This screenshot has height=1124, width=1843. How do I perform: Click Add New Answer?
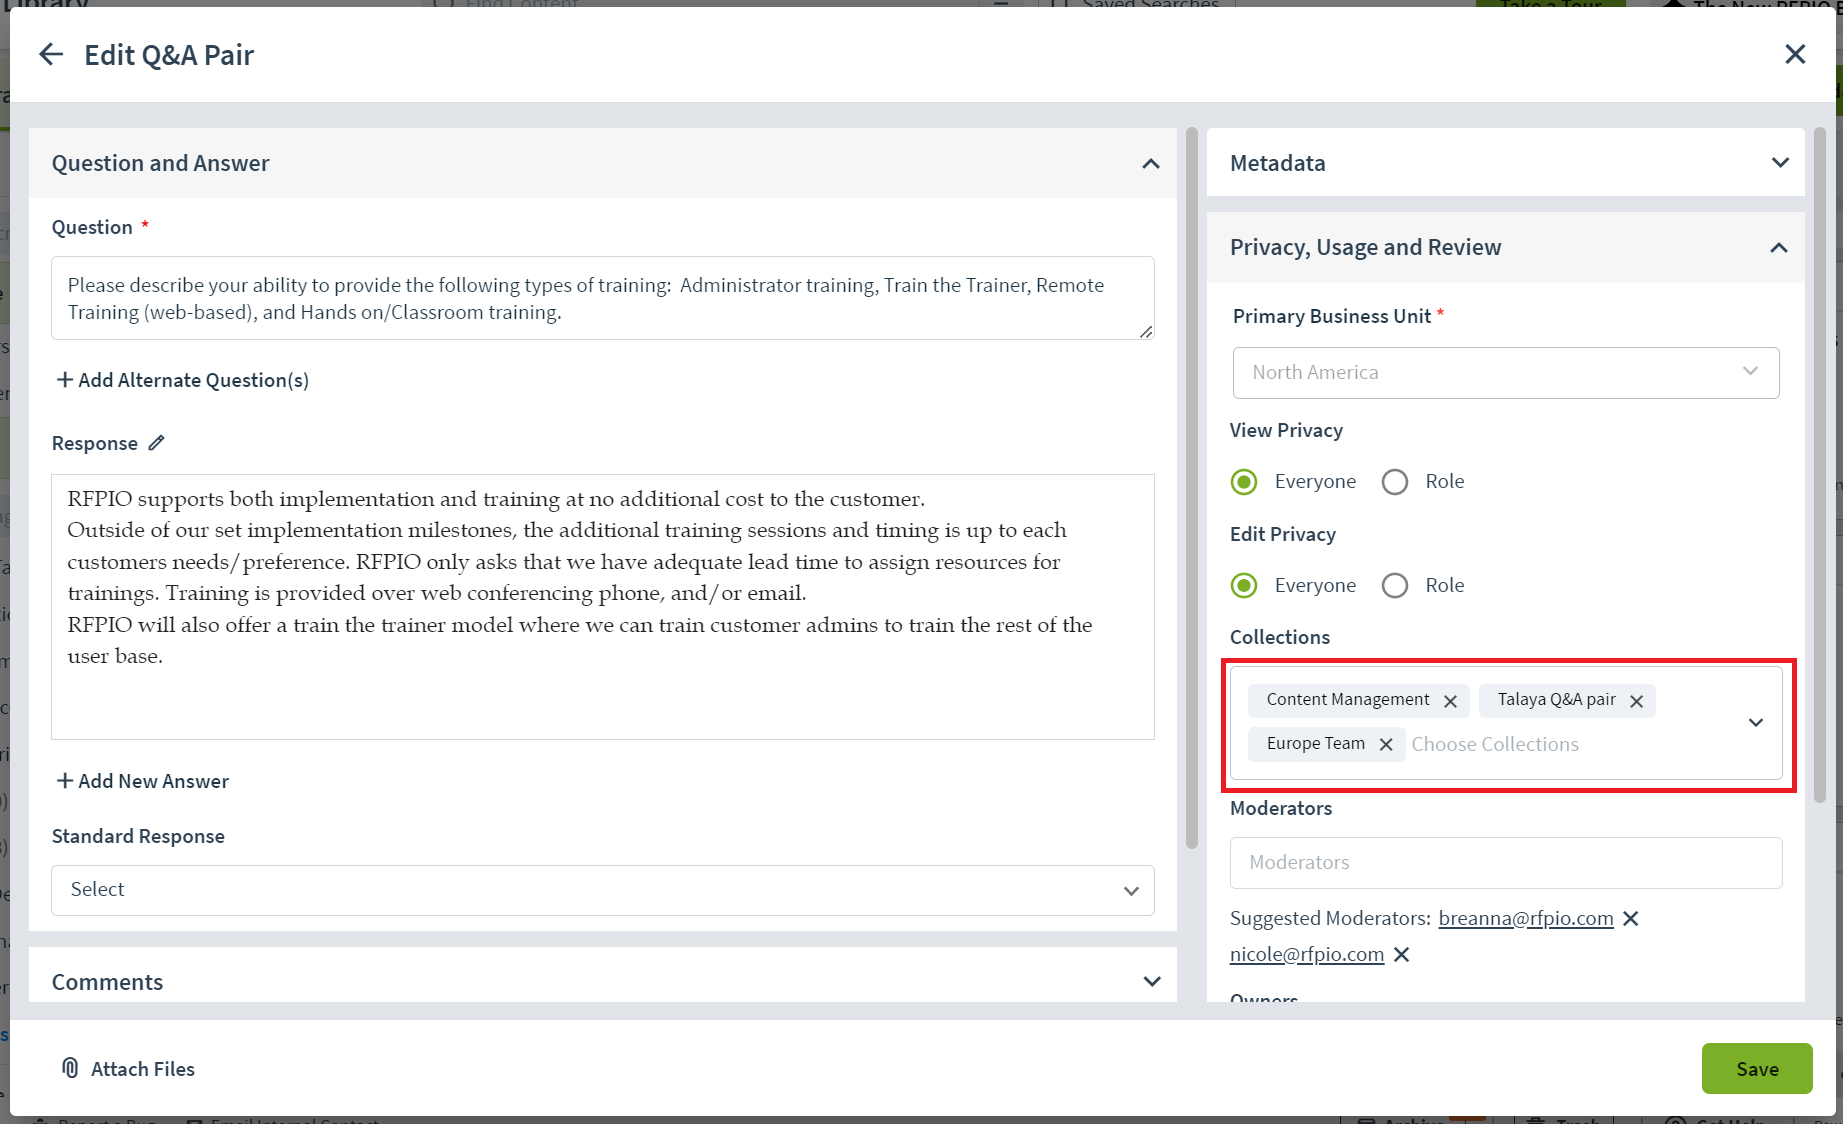(x=142, y=781)
